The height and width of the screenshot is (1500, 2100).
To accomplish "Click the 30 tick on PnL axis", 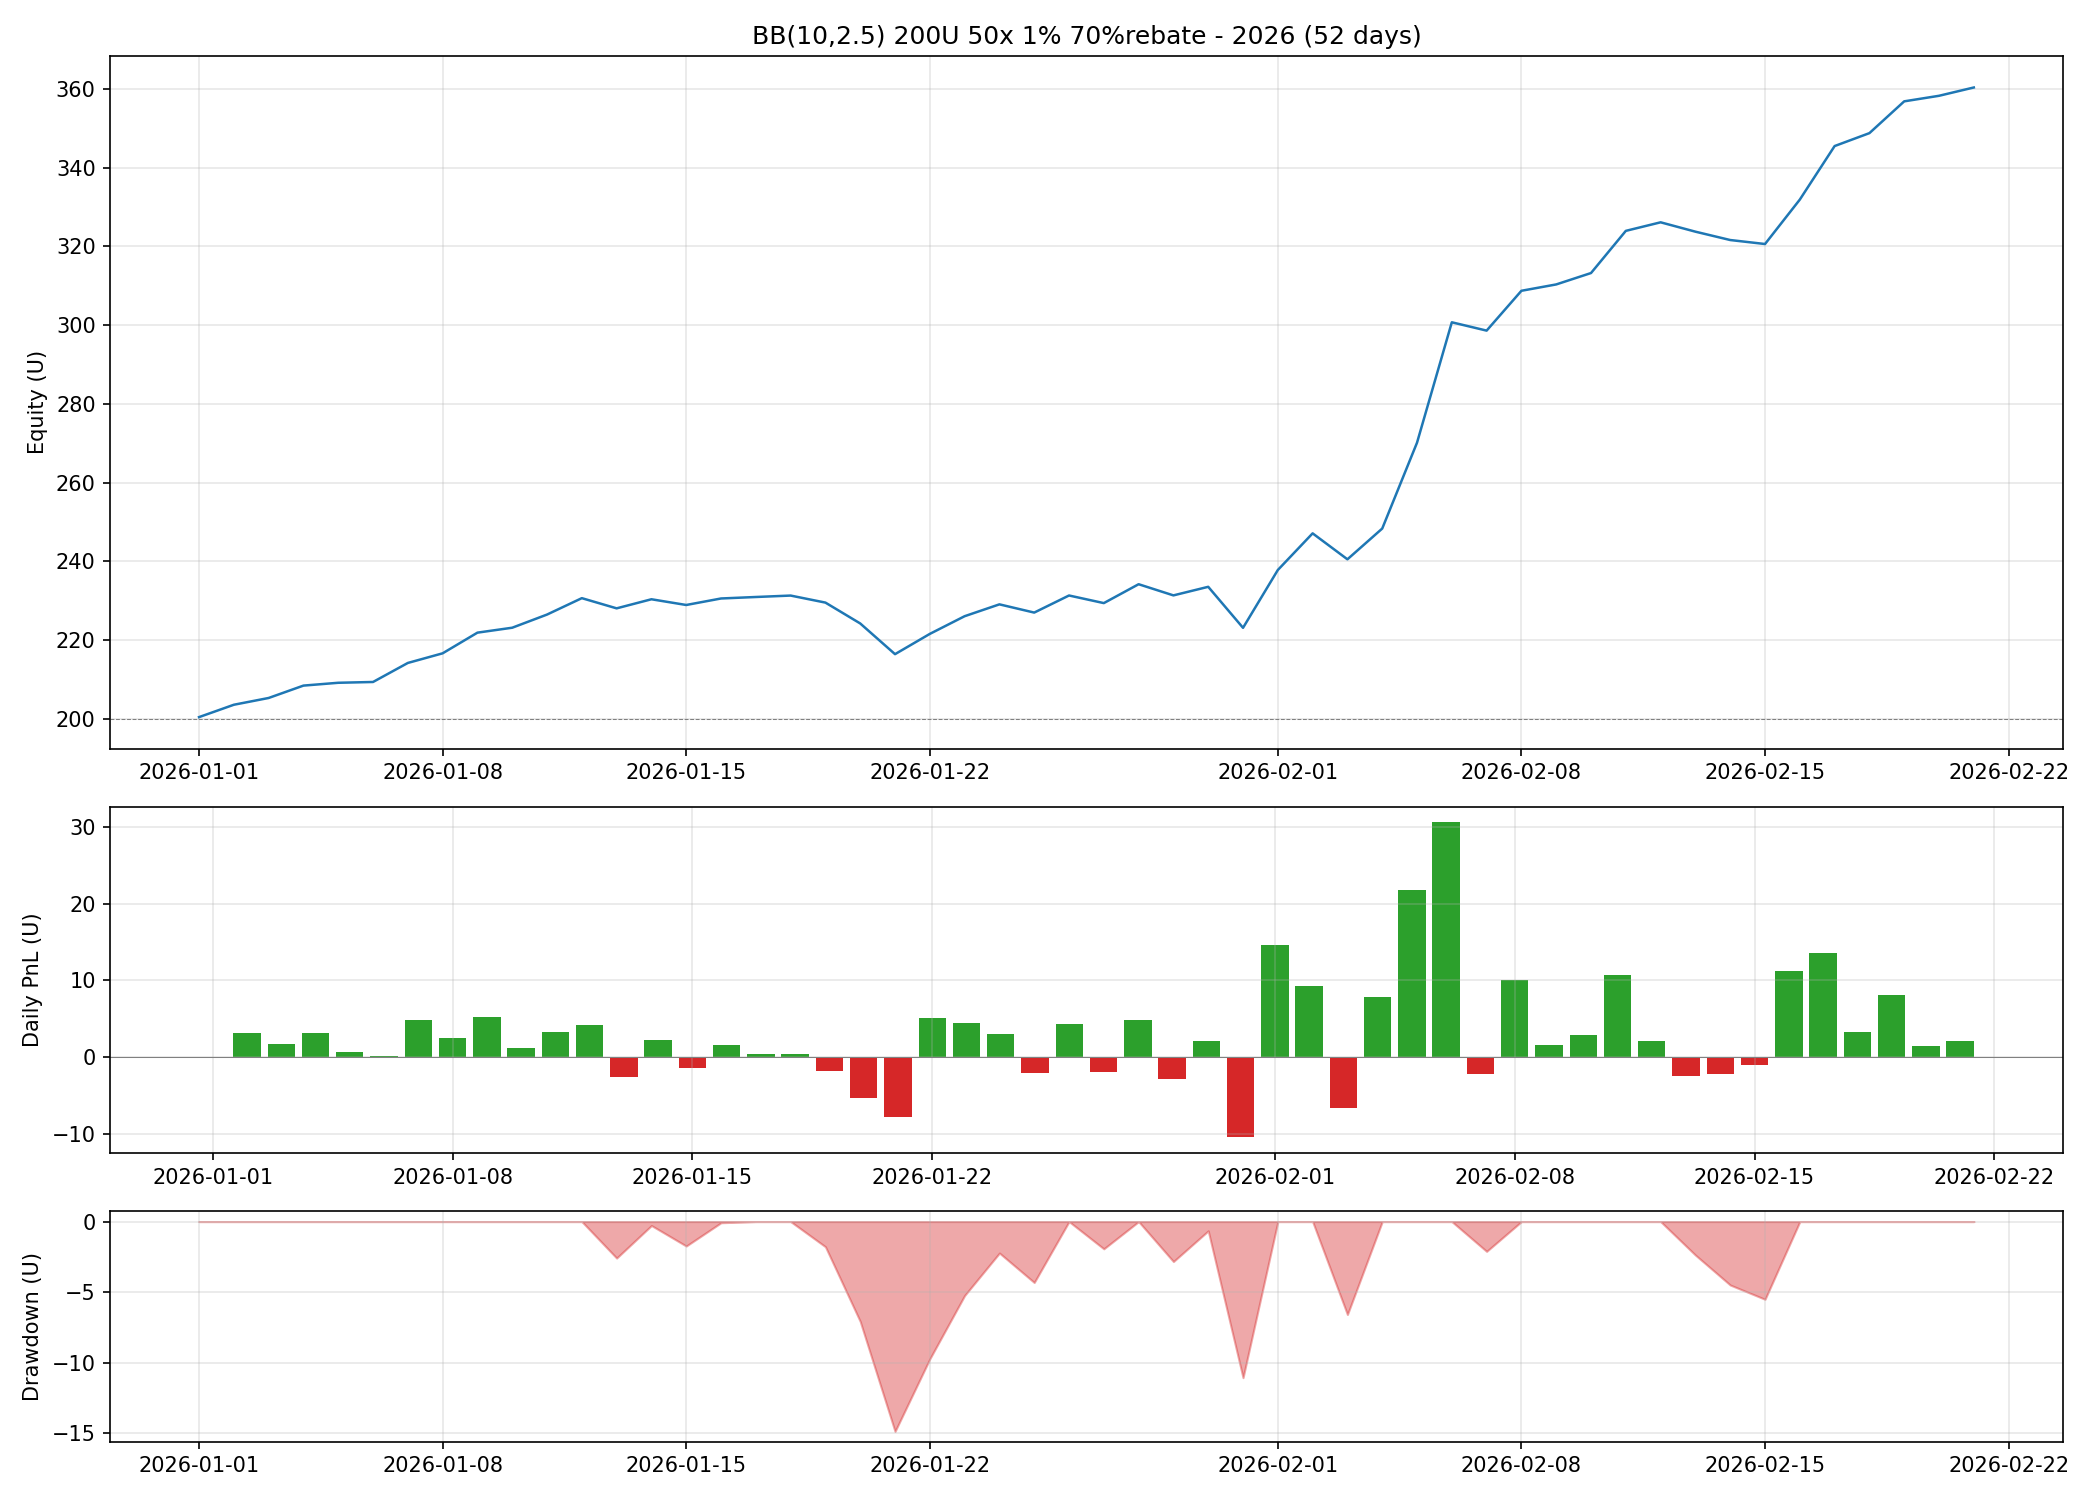I will point(83,828).
